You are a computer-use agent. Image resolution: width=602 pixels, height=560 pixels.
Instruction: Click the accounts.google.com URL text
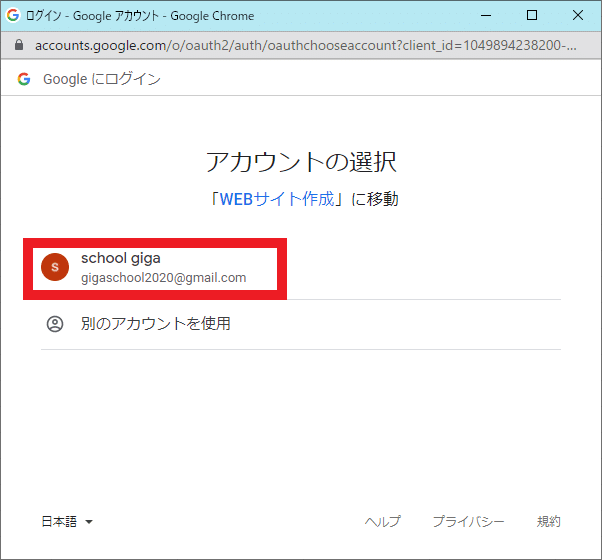(x=306, y=45)
